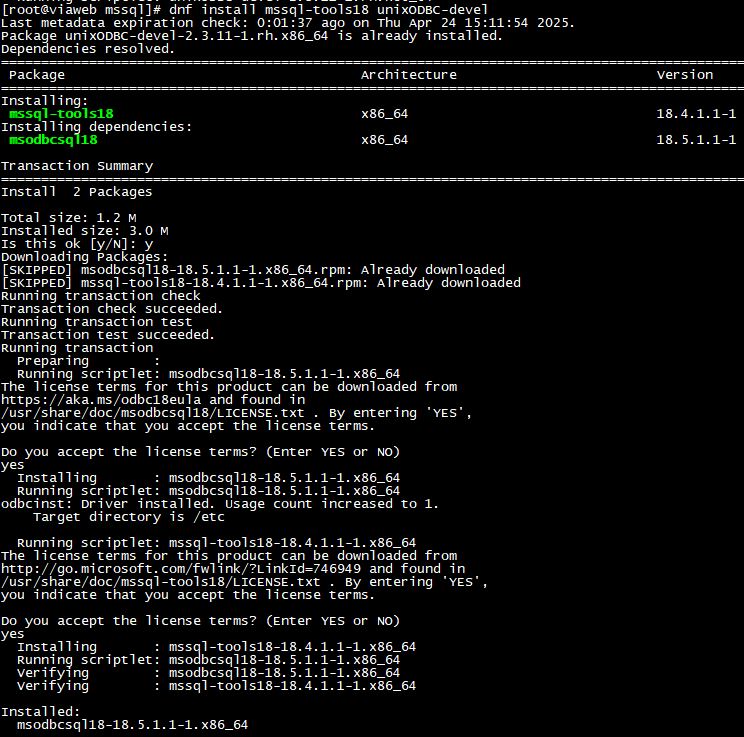Screen dimensions: 744x737
Task: Click the green msodbcsql18 dependency name
Action: coord(53,140)
